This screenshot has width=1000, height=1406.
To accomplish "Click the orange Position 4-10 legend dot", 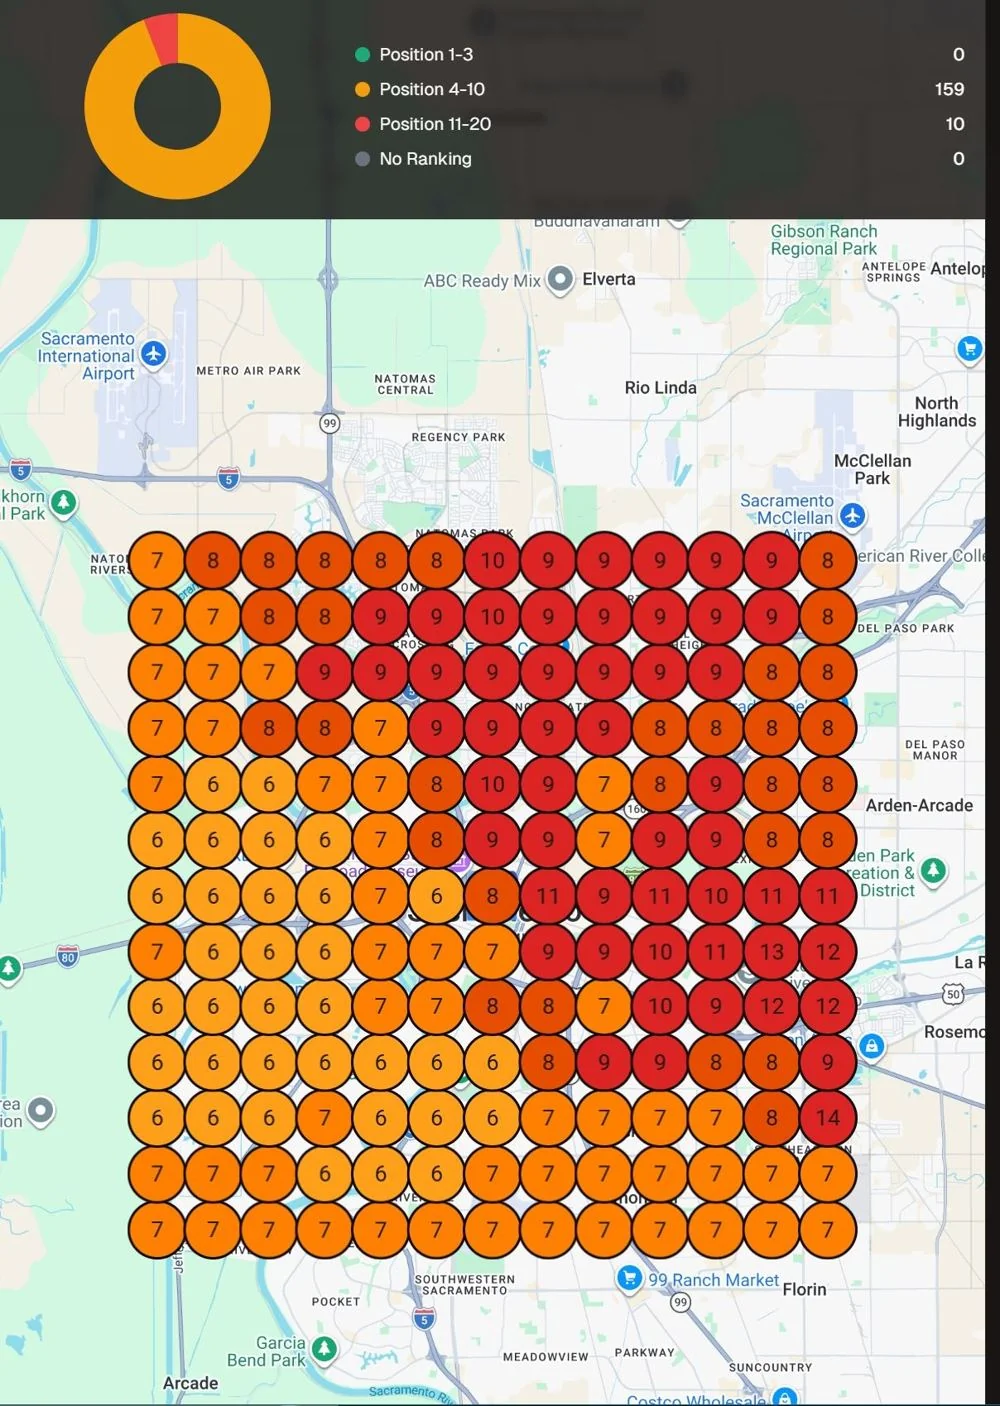I will tap(362, 90).
